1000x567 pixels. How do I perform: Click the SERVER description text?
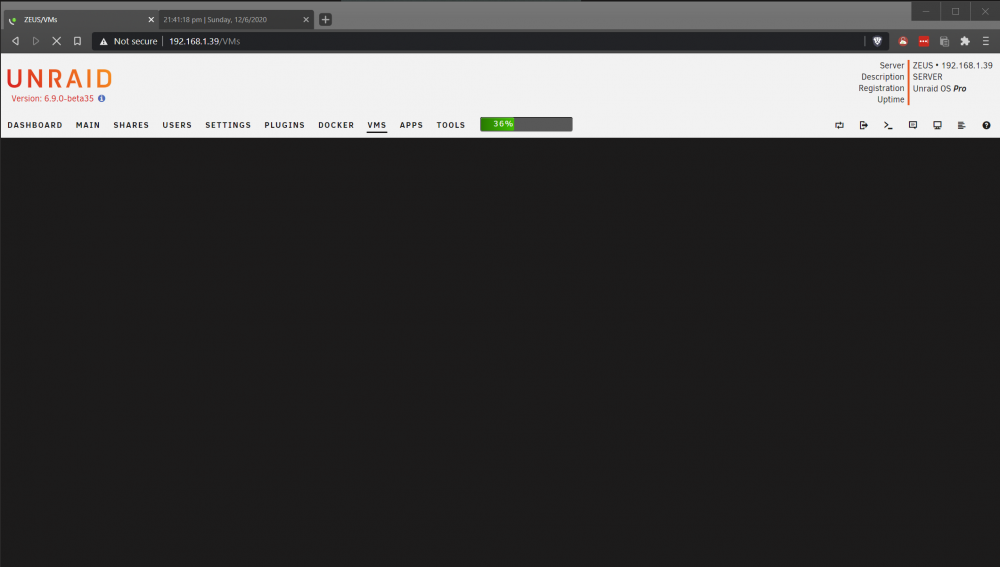pyautogui.click(x=927, y=77)
